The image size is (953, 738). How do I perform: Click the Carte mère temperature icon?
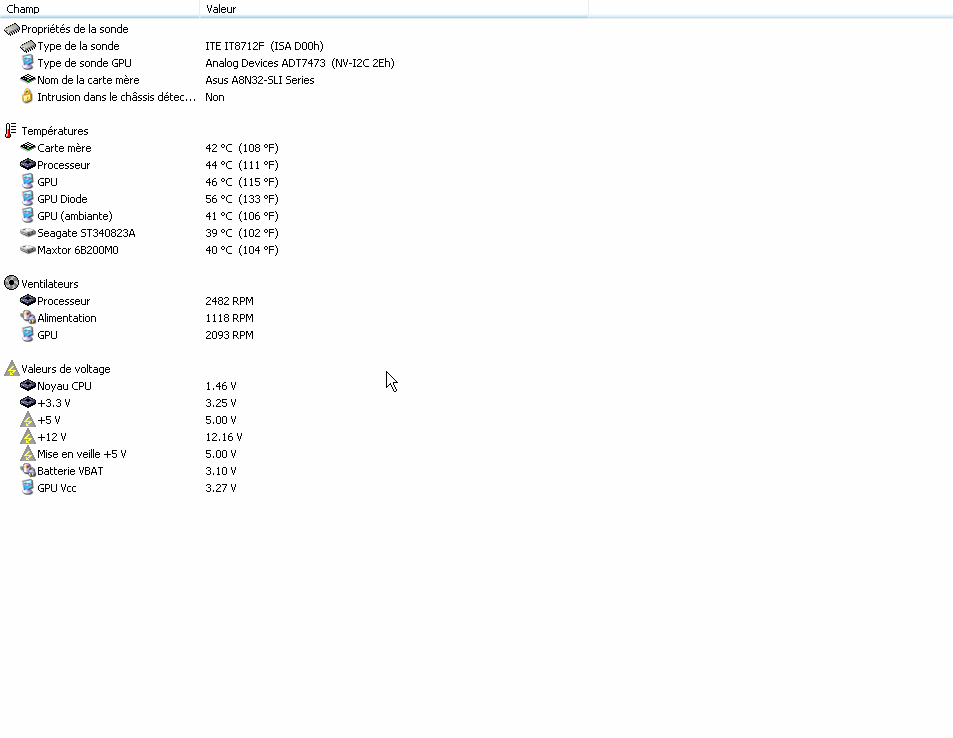tap(28, 147)
